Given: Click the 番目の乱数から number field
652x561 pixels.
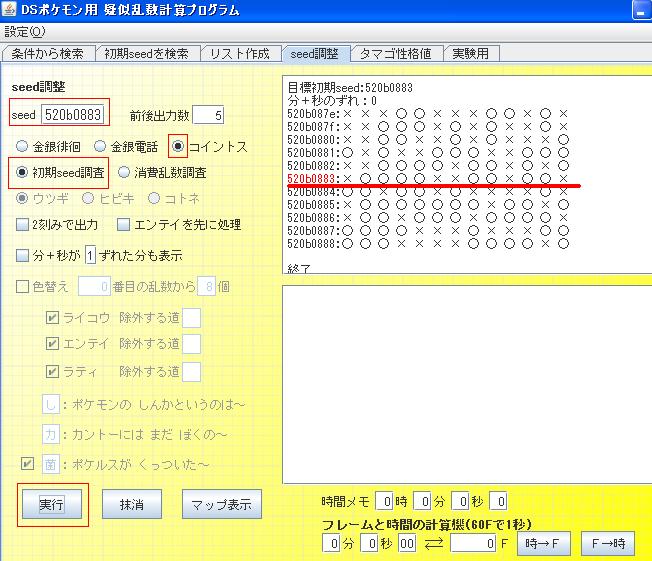Looking at the screenshot, I should pos(94,286).
